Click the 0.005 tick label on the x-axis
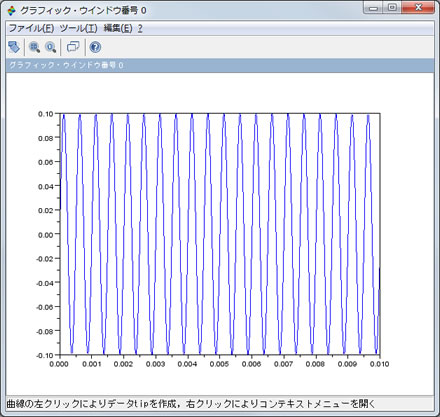This screenshot has width=440, height=417. pyautogui.click(x=219, y=364)
